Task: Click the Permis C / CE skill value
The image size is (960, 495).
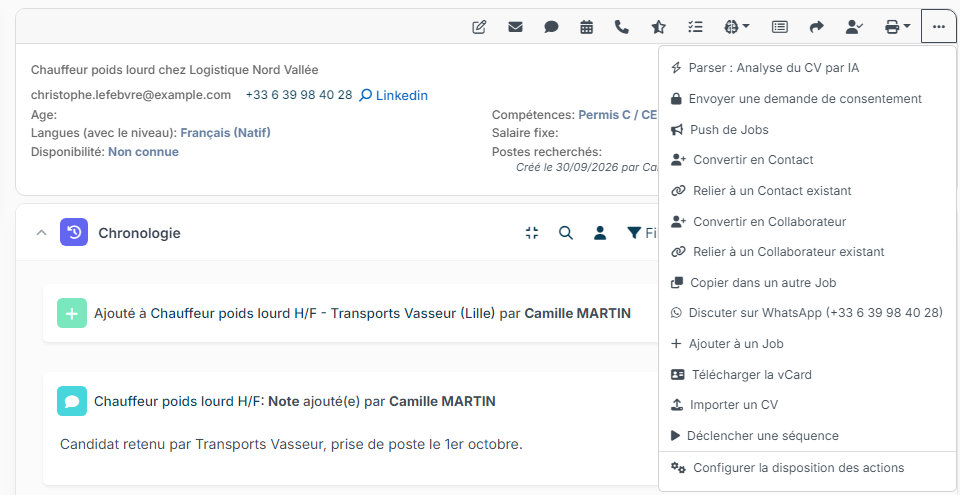Action: [x=618, y=115]
